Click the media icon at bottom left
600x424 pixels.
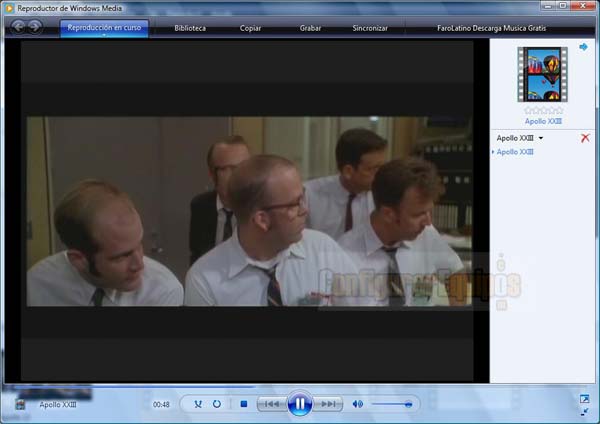[20, 404]
